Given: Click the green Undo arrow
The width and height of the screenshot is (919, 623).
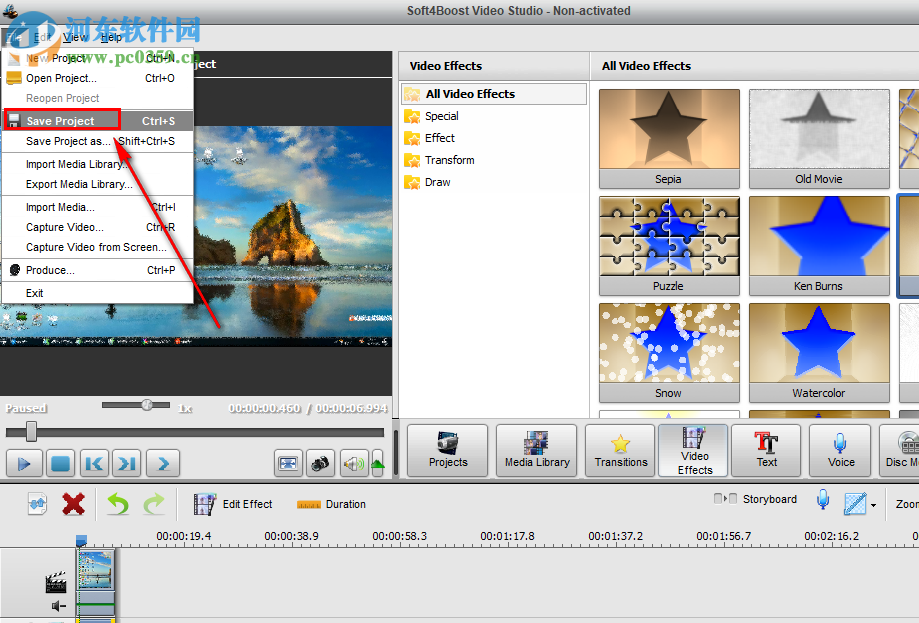Looking at the screenshot, I should coord(118,504).
